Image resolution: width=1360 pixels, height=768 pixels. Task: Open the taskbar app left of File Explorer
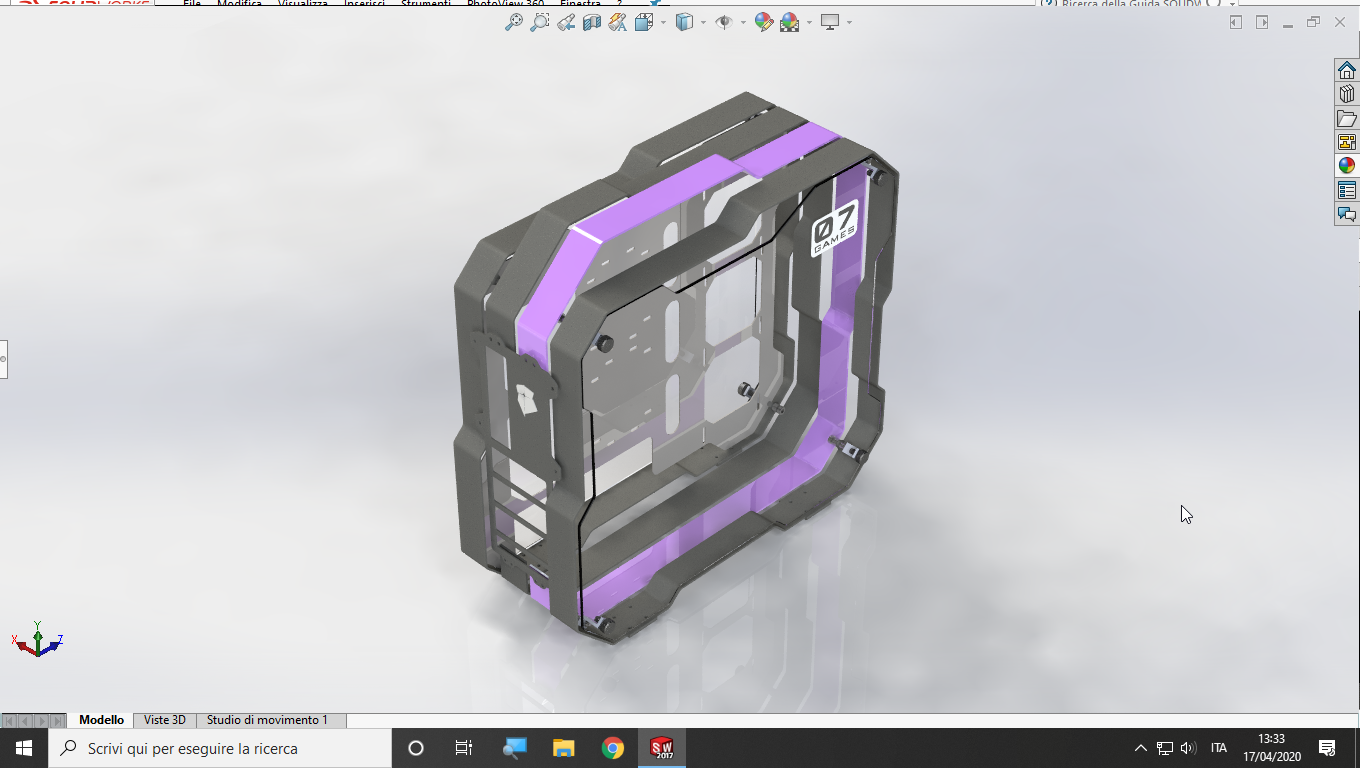515,748
